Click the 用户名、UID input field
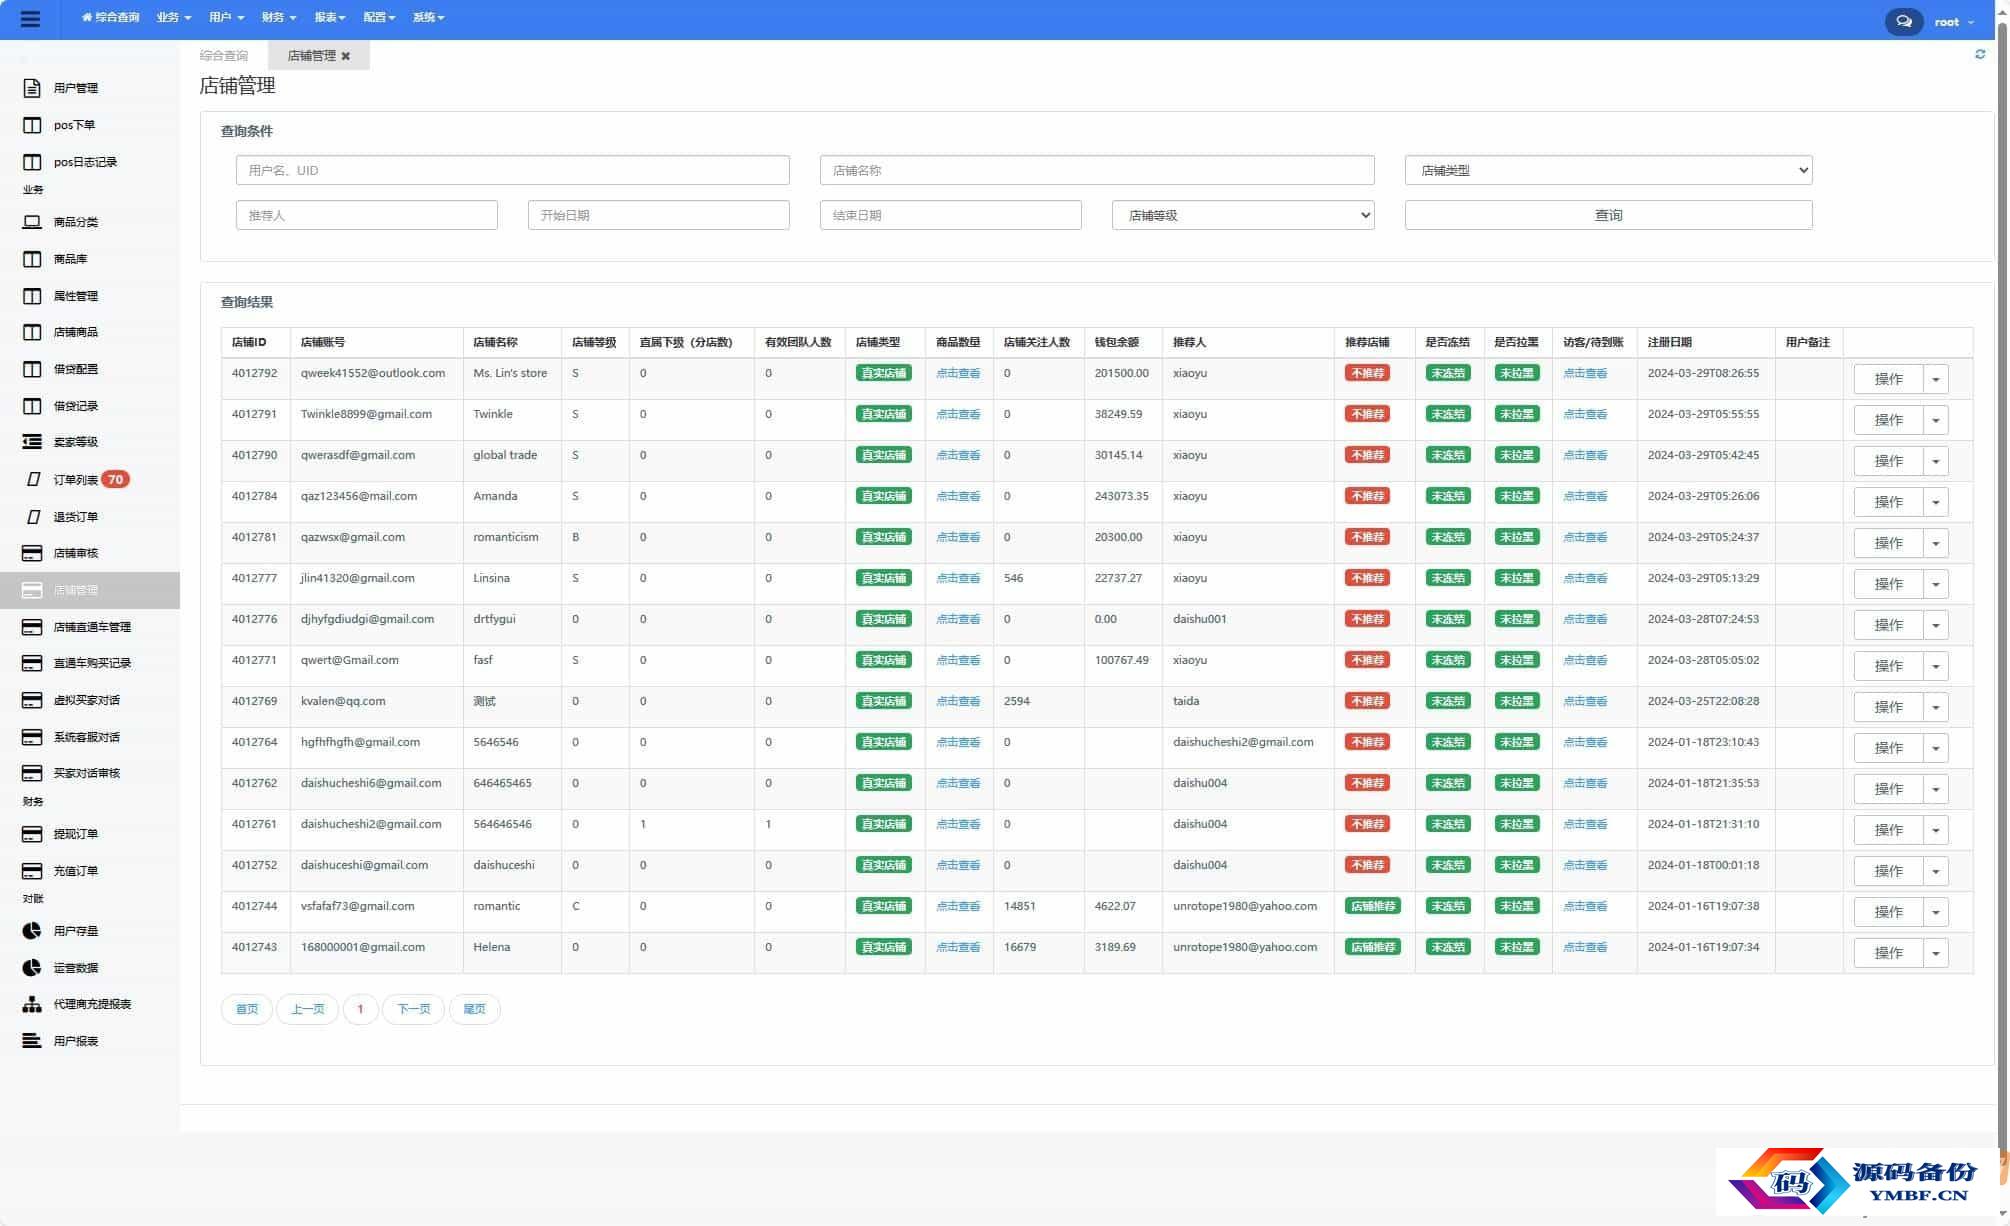2010x1226 pixels. [x=512, y=170]
